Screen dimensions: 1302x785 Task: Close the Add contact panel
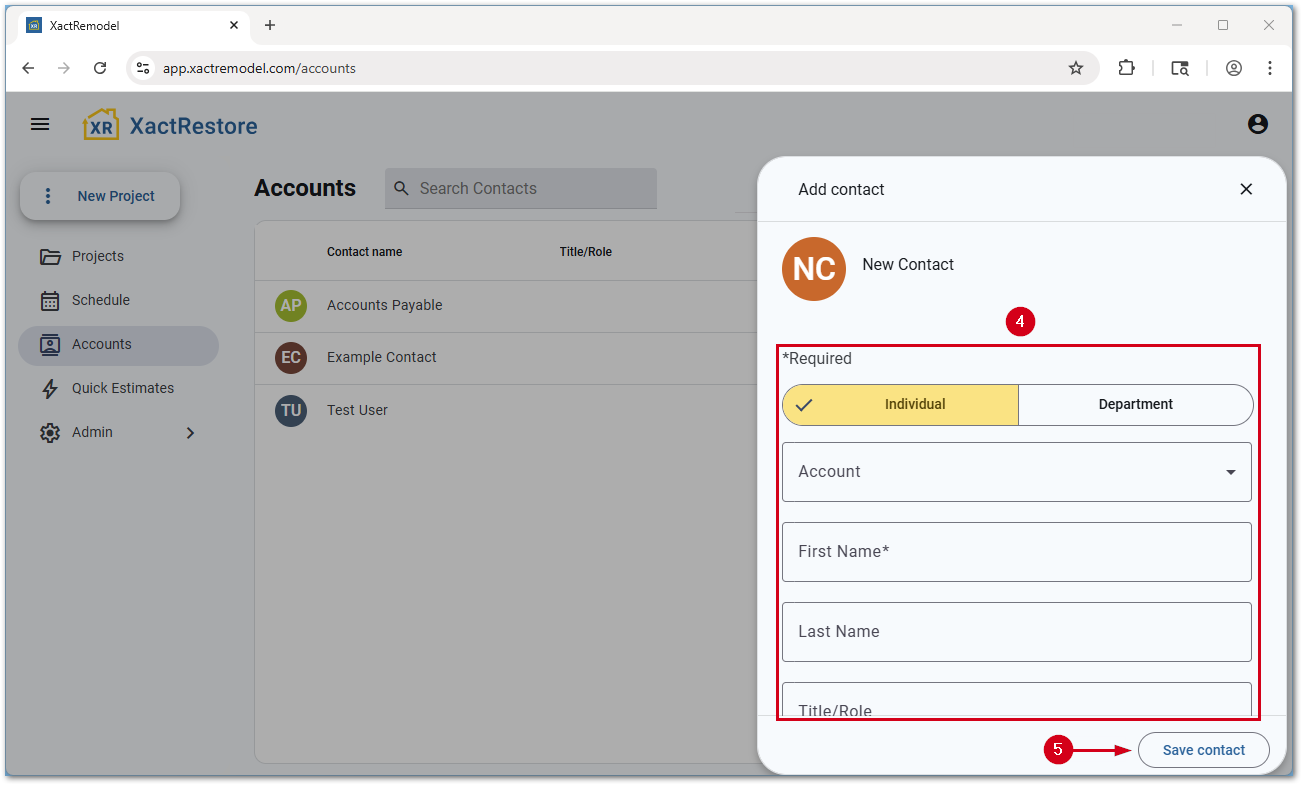pos(1246,189)
